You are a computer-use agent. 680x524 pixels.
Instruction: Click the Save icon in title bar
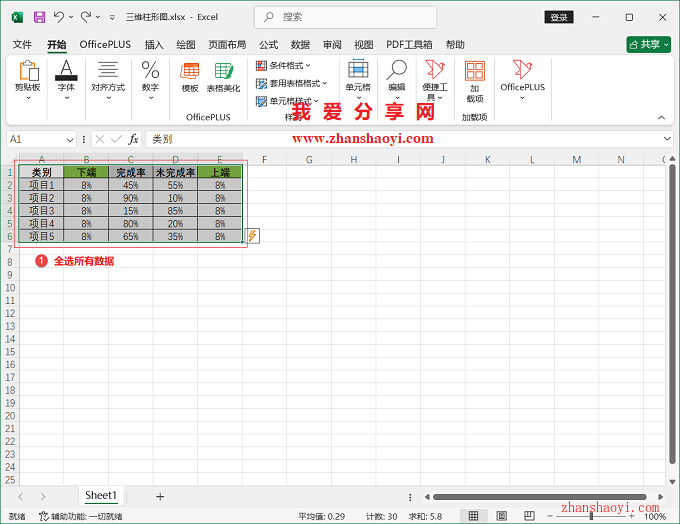click(39, 17)
